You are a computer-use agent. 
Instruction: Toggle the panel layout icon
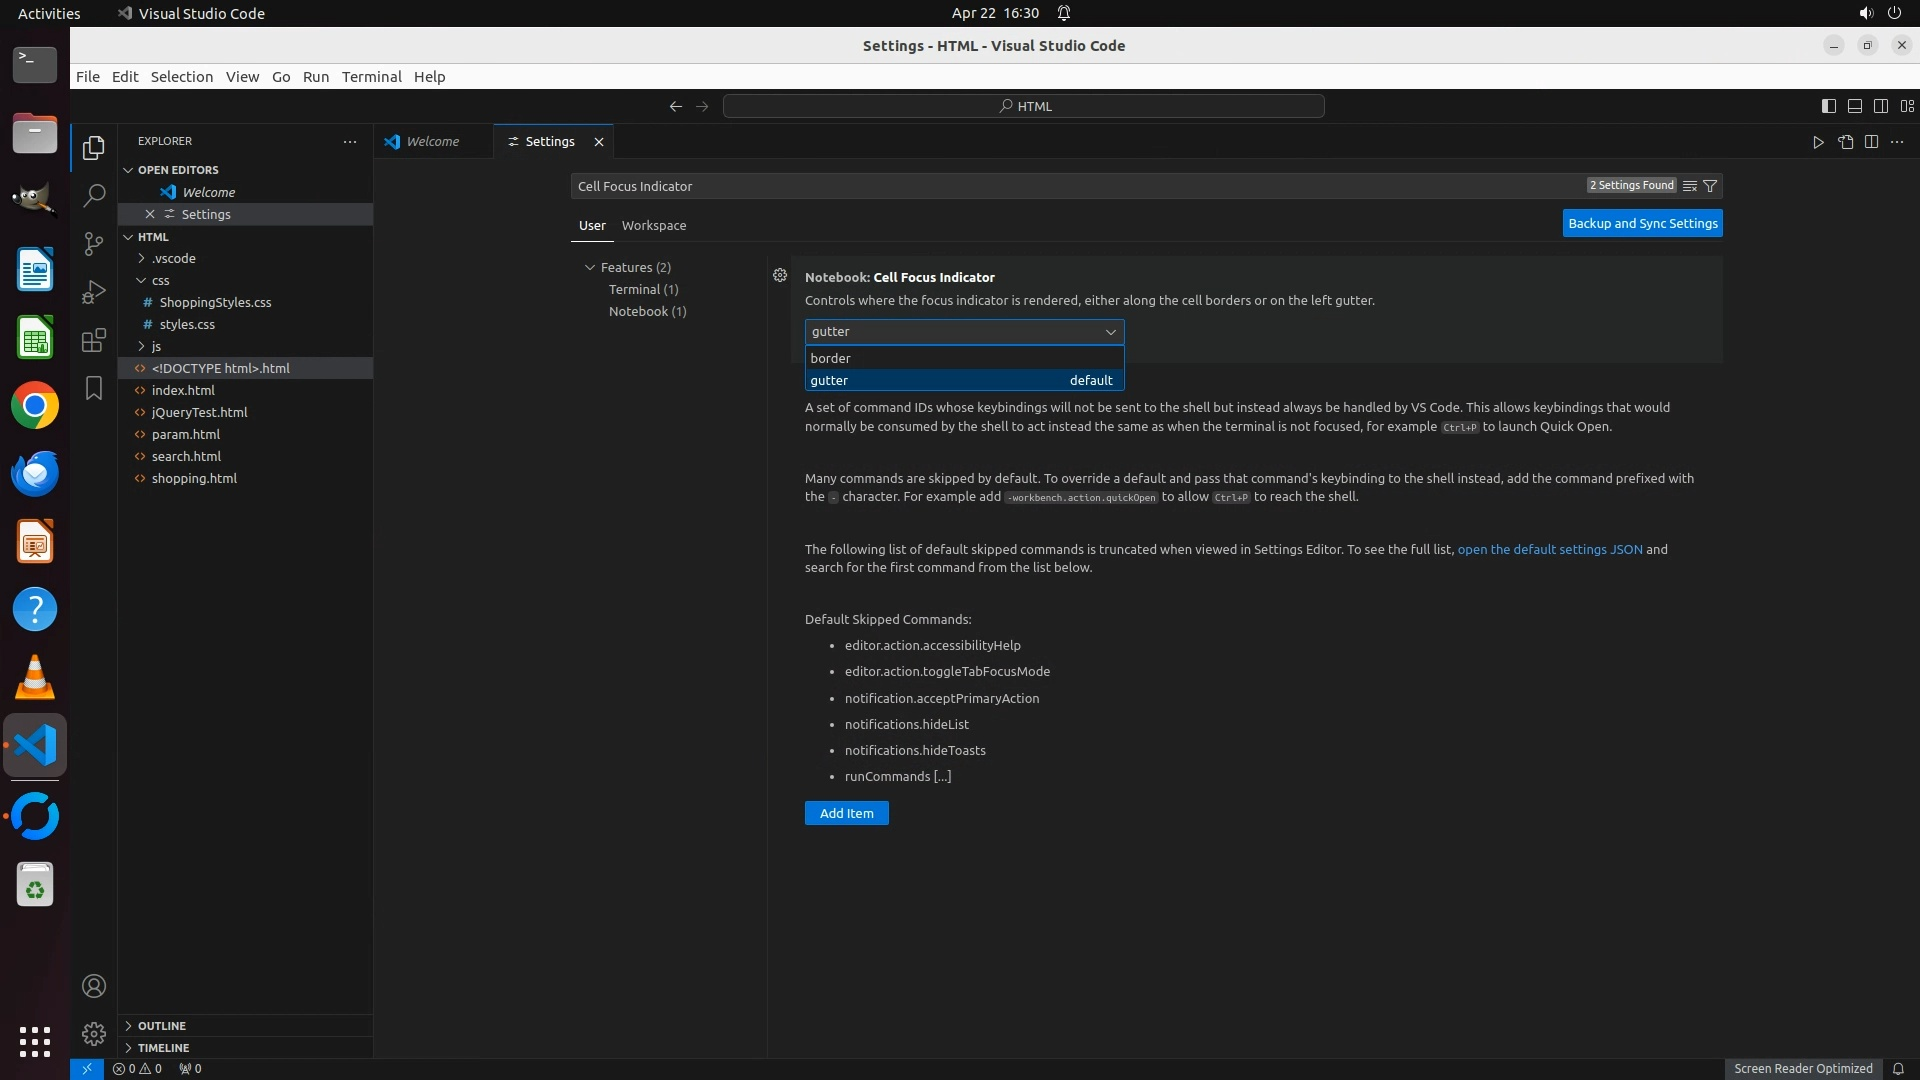[x=1854, y=106]
